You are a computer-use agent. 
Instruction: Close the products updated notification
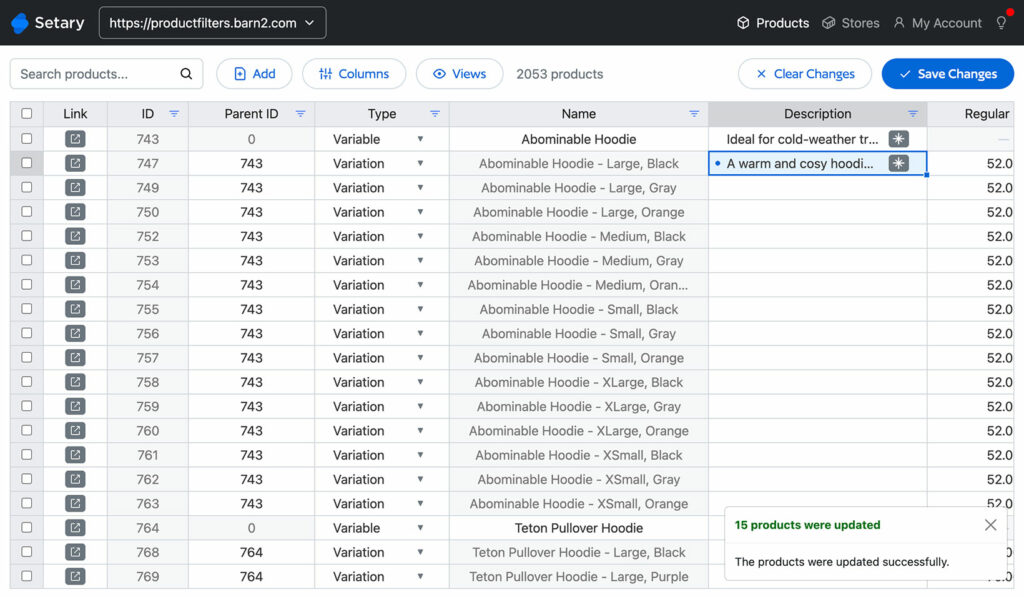coord(991,525)
